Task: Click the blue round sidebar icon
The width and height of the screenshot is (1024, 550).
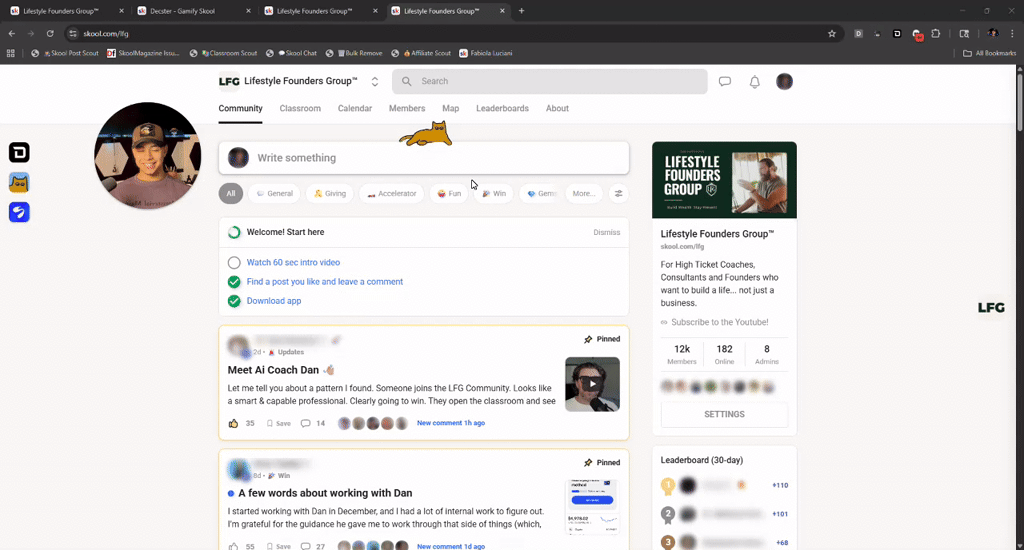Action: click(x=19, y=212)
